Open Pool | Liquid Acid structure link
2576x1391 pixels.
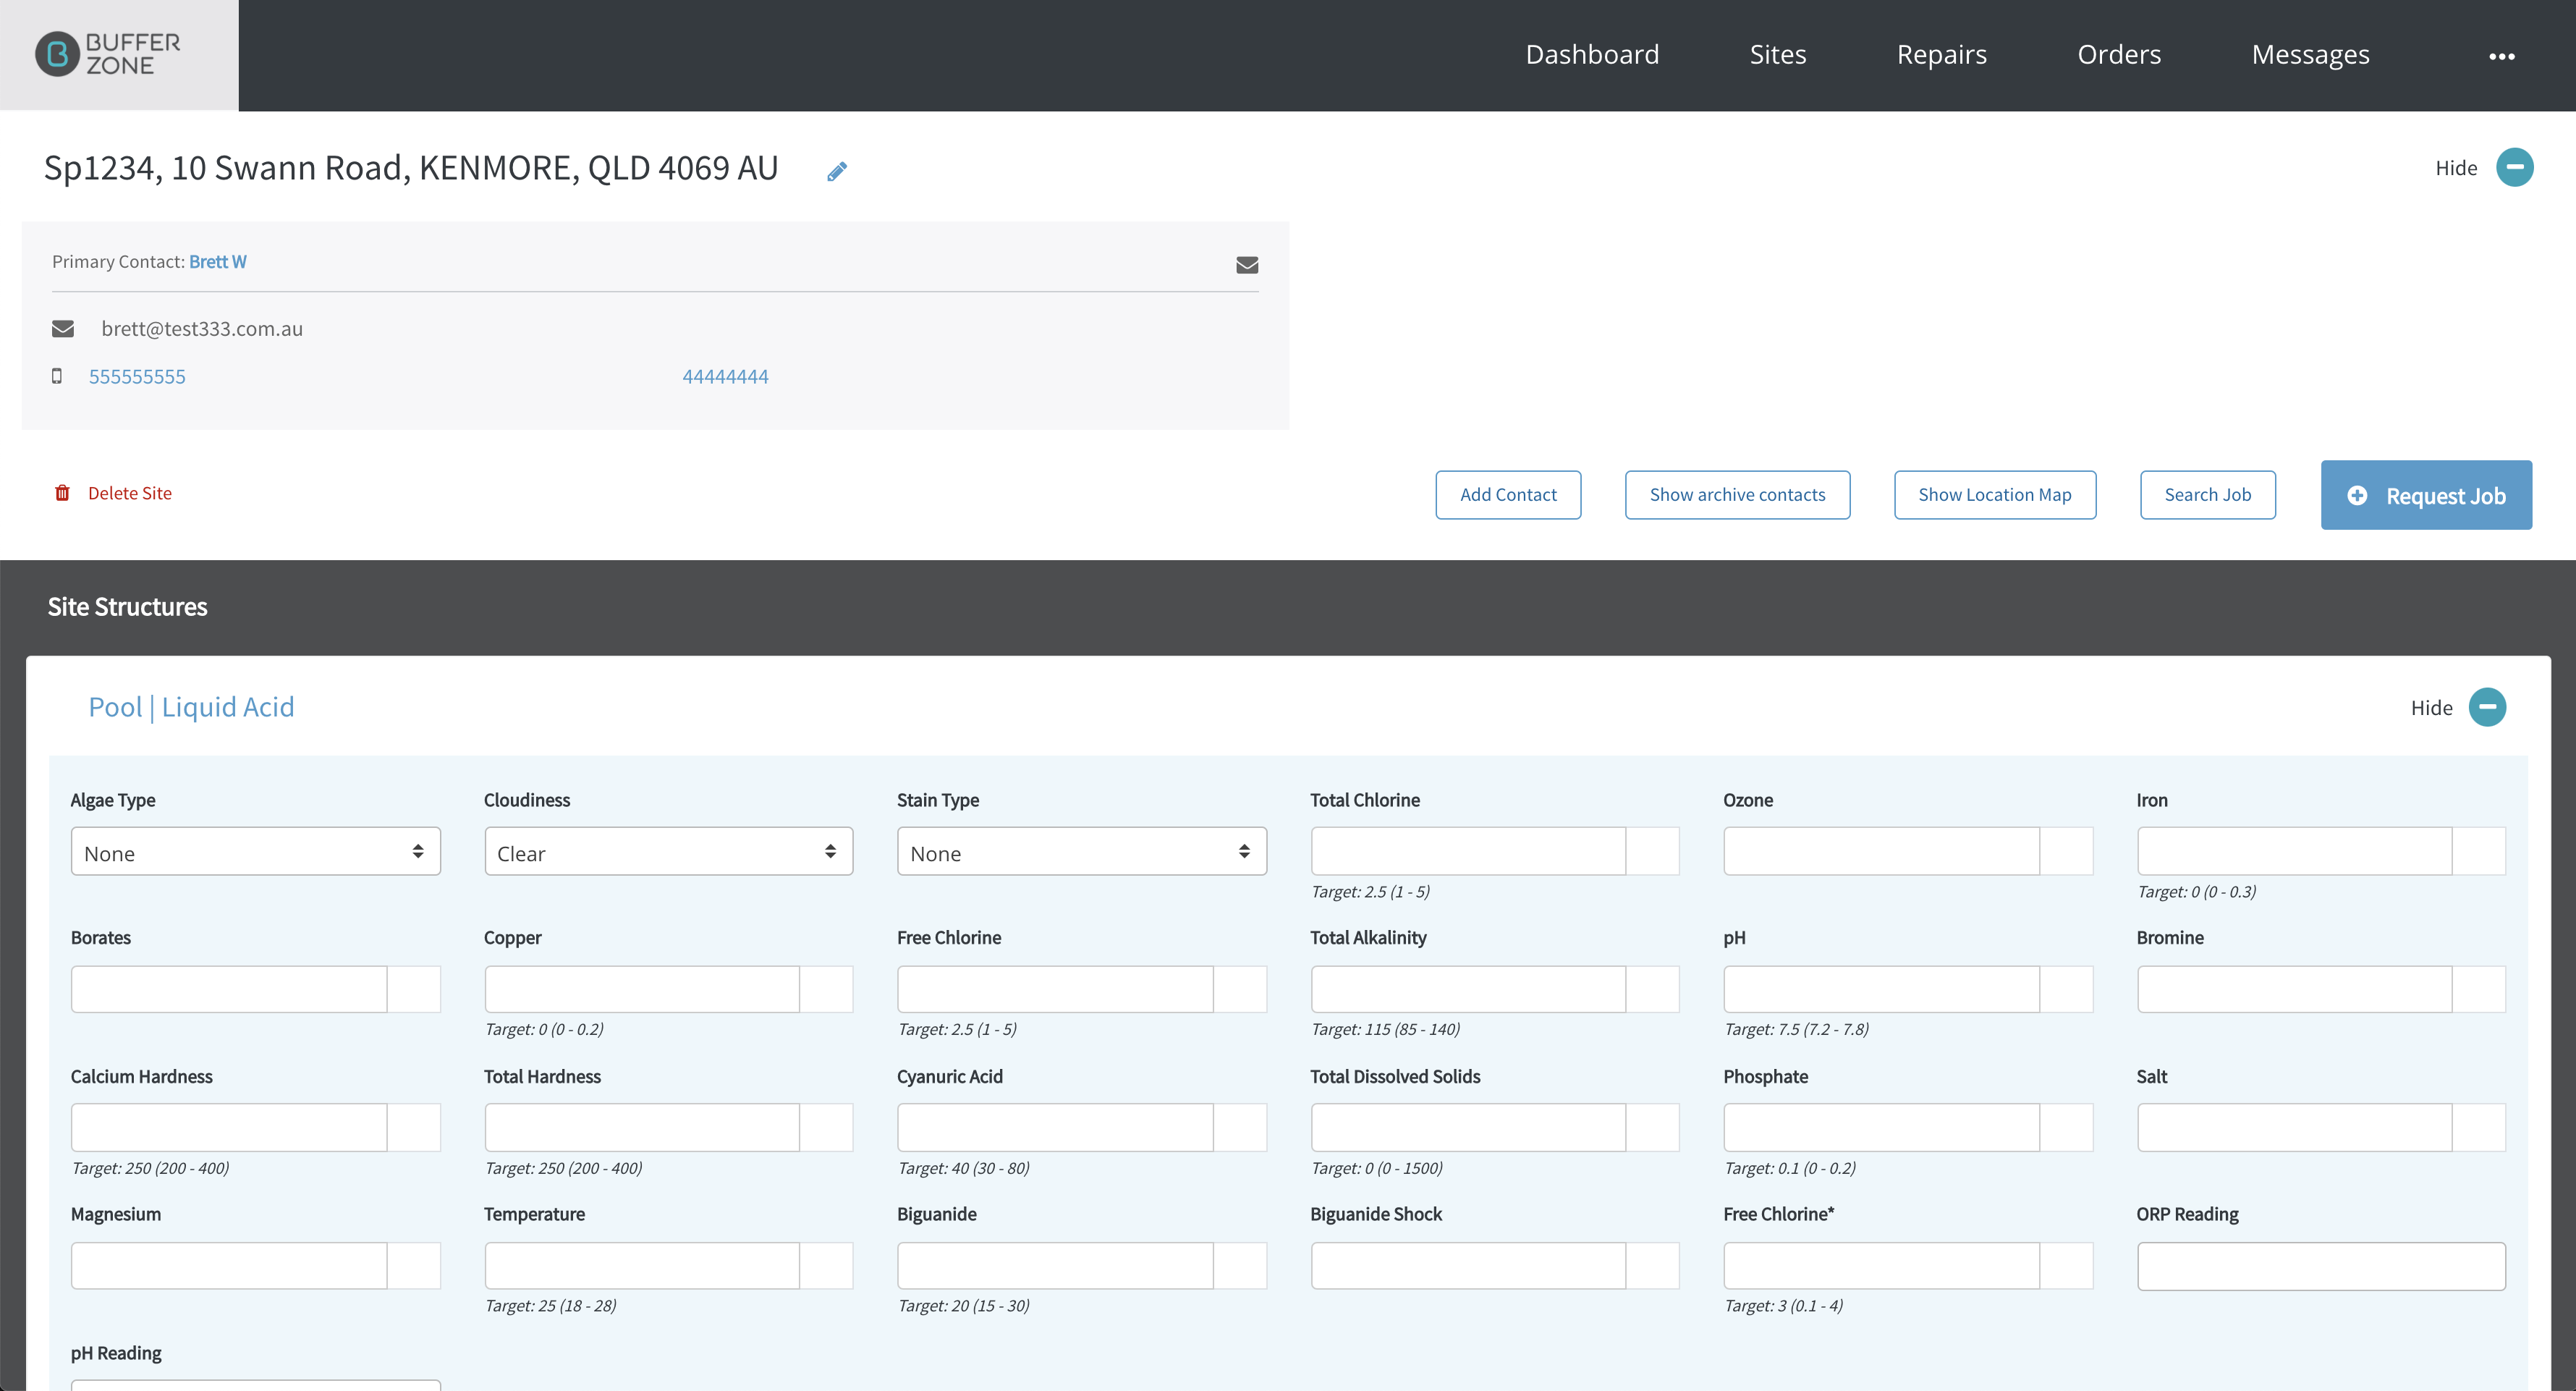[x=191, y=707]
